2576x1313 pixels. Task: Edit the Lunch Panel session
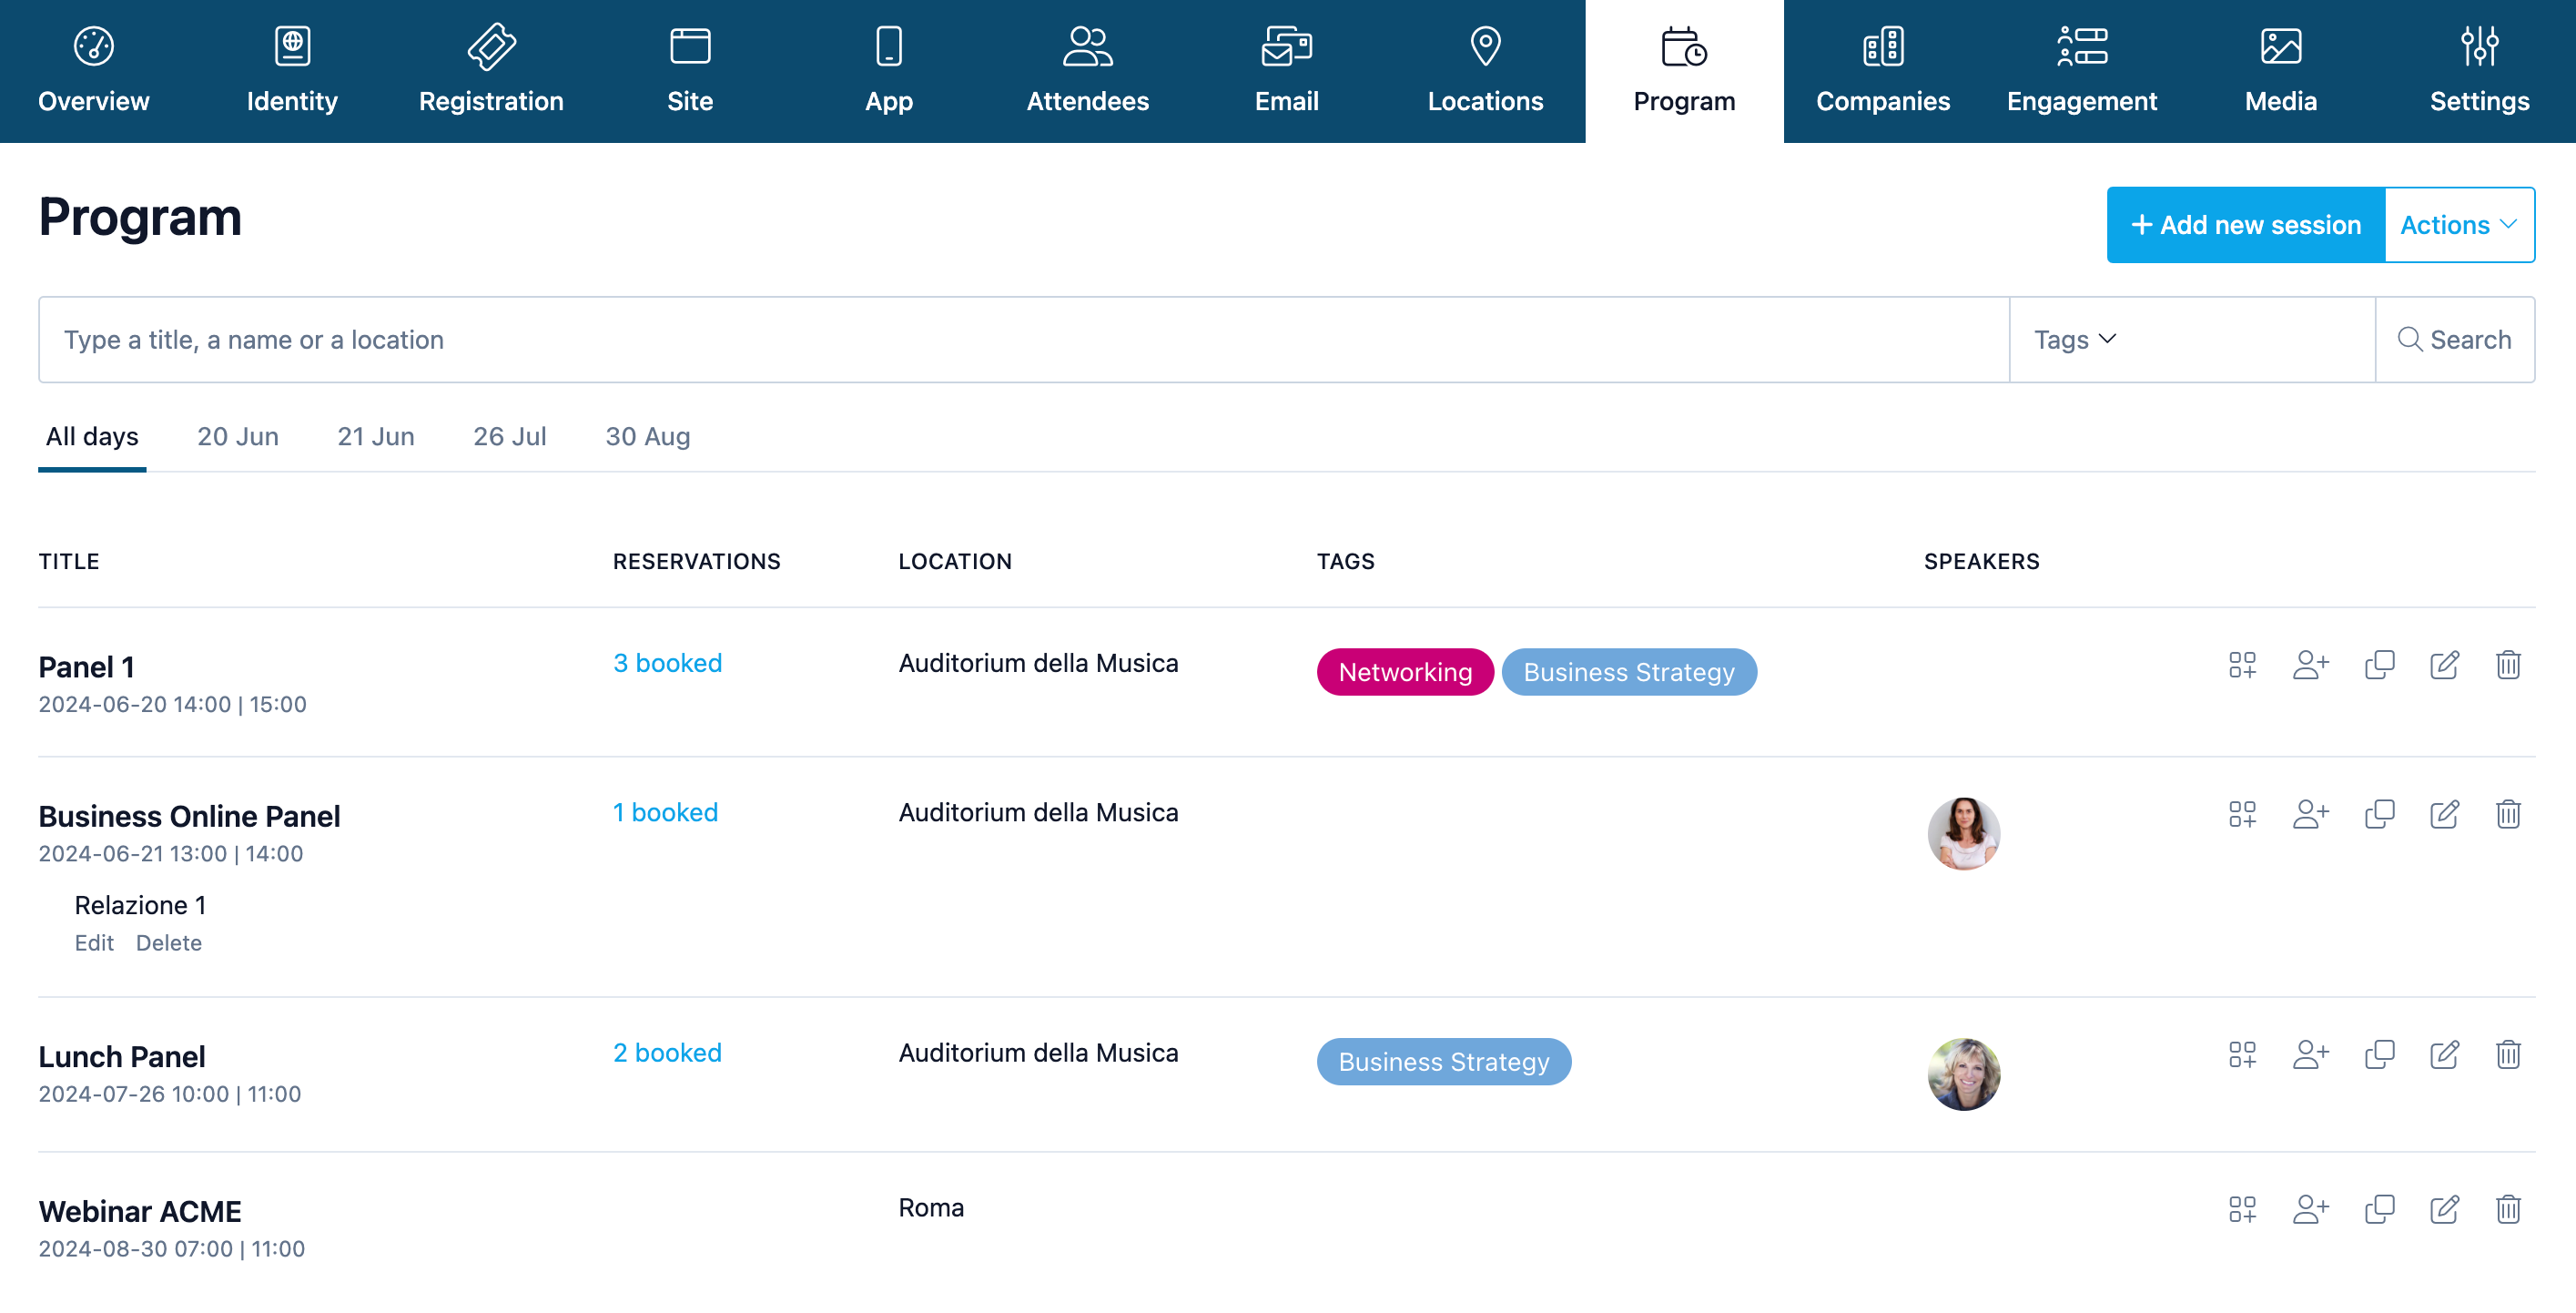coord(2444,1054)
